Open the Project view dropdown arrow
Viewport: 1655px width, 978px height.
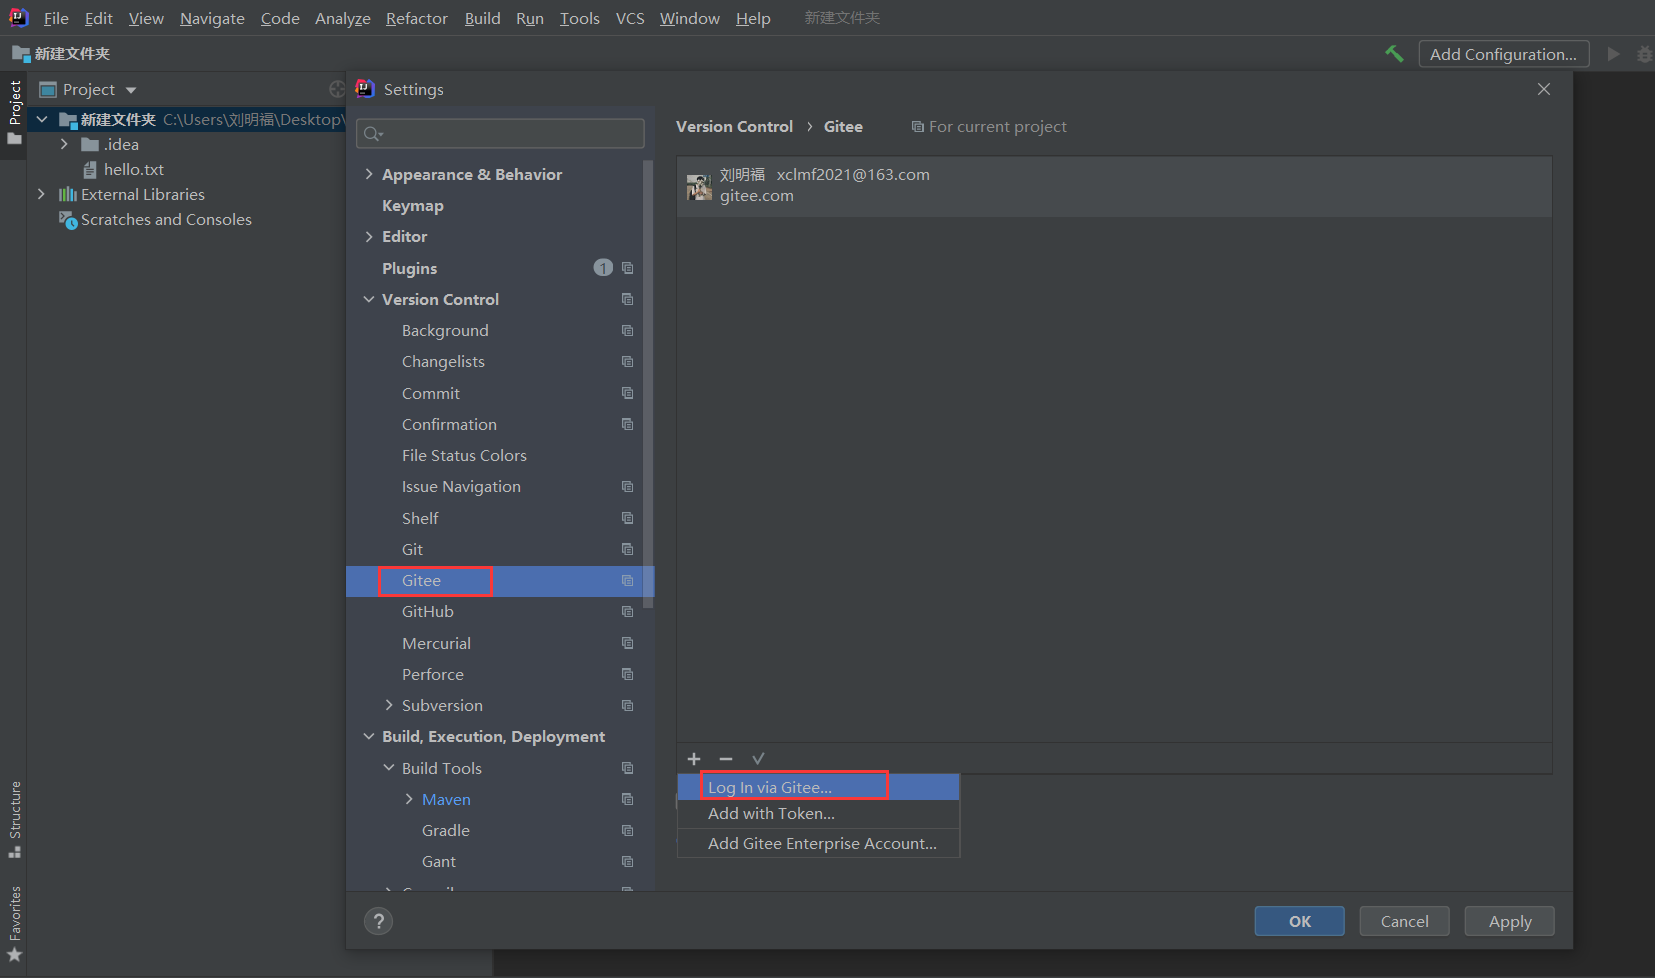click(x=131, y=90)
